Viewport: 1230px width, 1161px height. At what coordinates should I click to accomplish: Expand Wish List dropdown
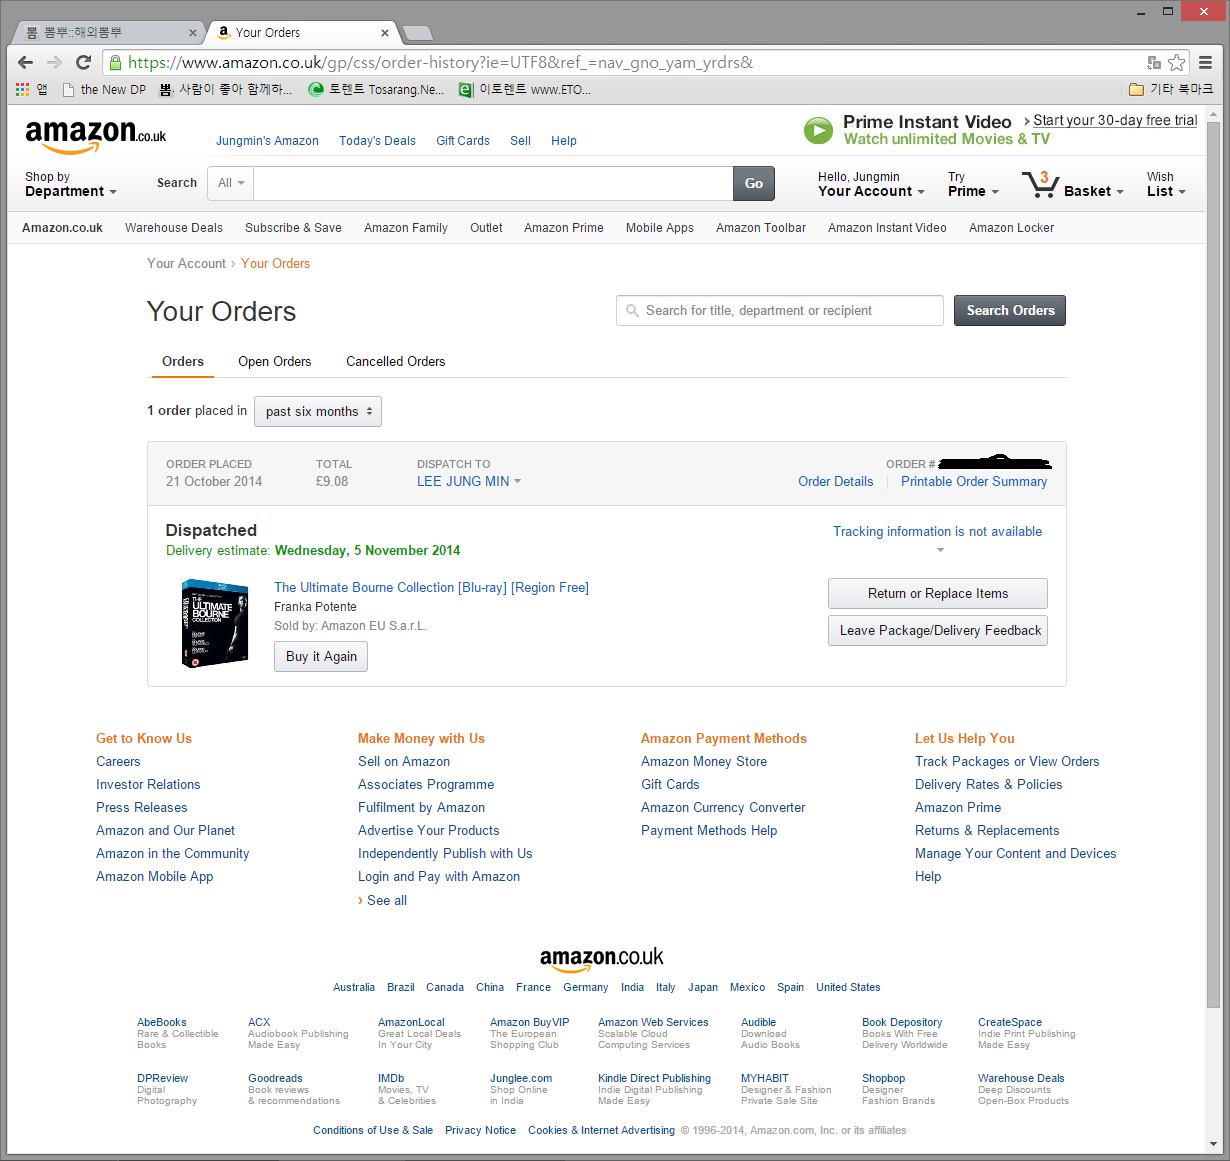point(1166,184)
